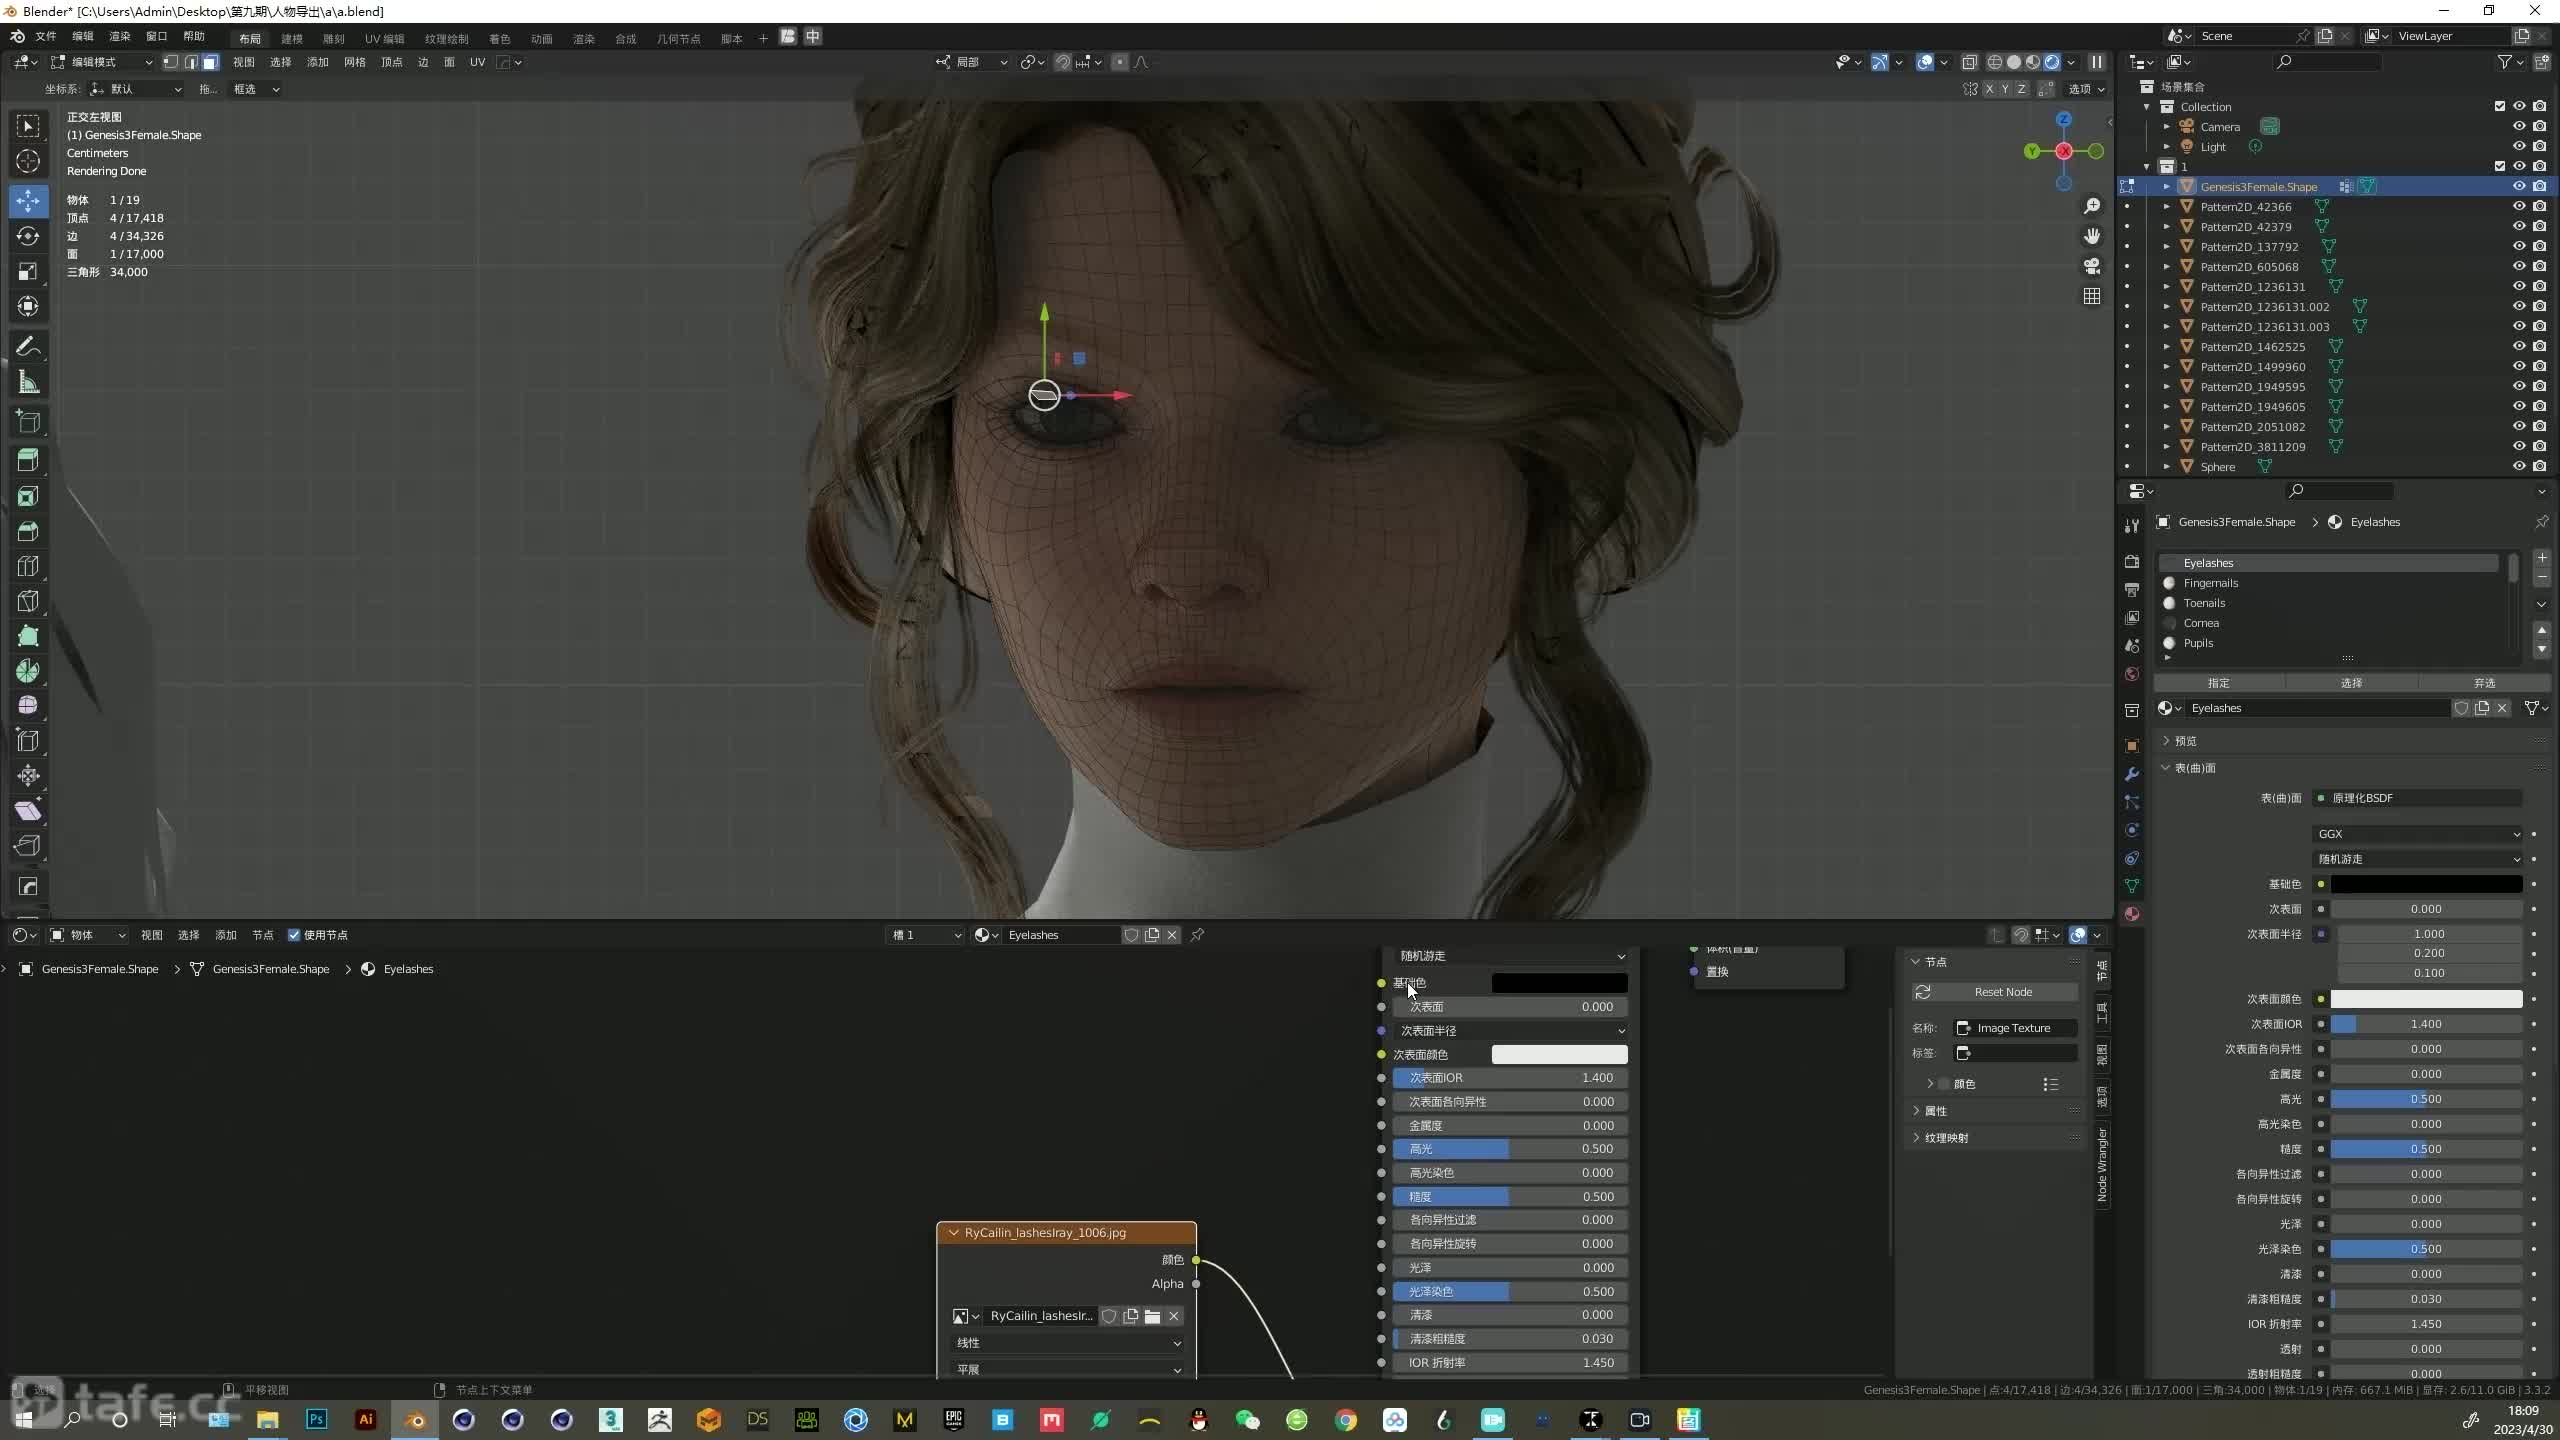The width and height of the screenshot is (2560, 1440).
Task: Hide Camera object in outliner
Action: click(2519, 126)
